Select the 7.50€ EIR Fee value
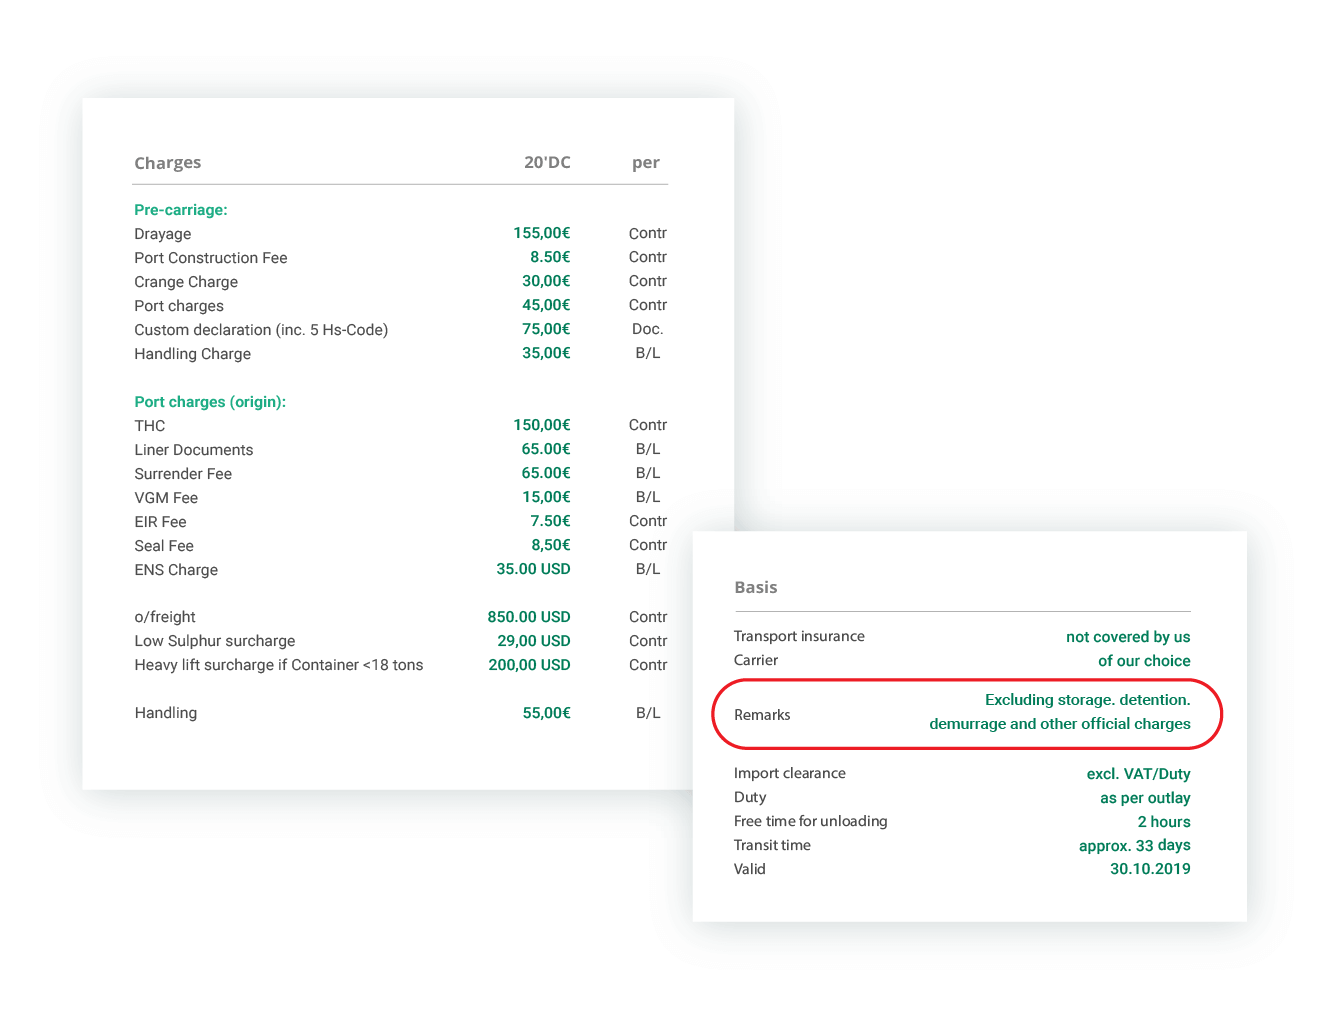The height and width of the screenshot is (1021, 1330). click(x=550, y=521)
